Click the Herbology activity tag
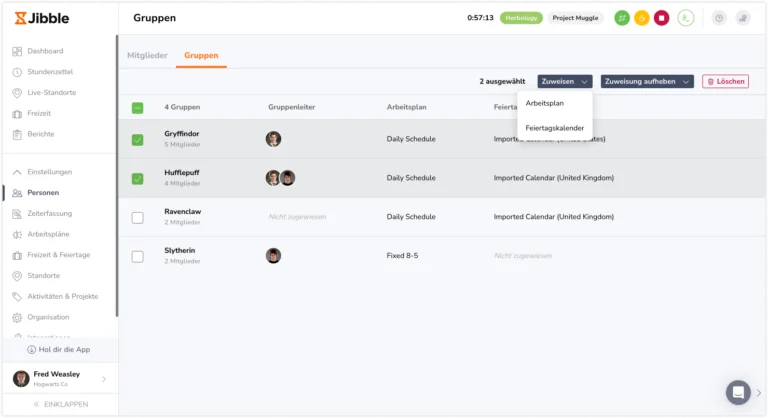 (x=521, y=18)
